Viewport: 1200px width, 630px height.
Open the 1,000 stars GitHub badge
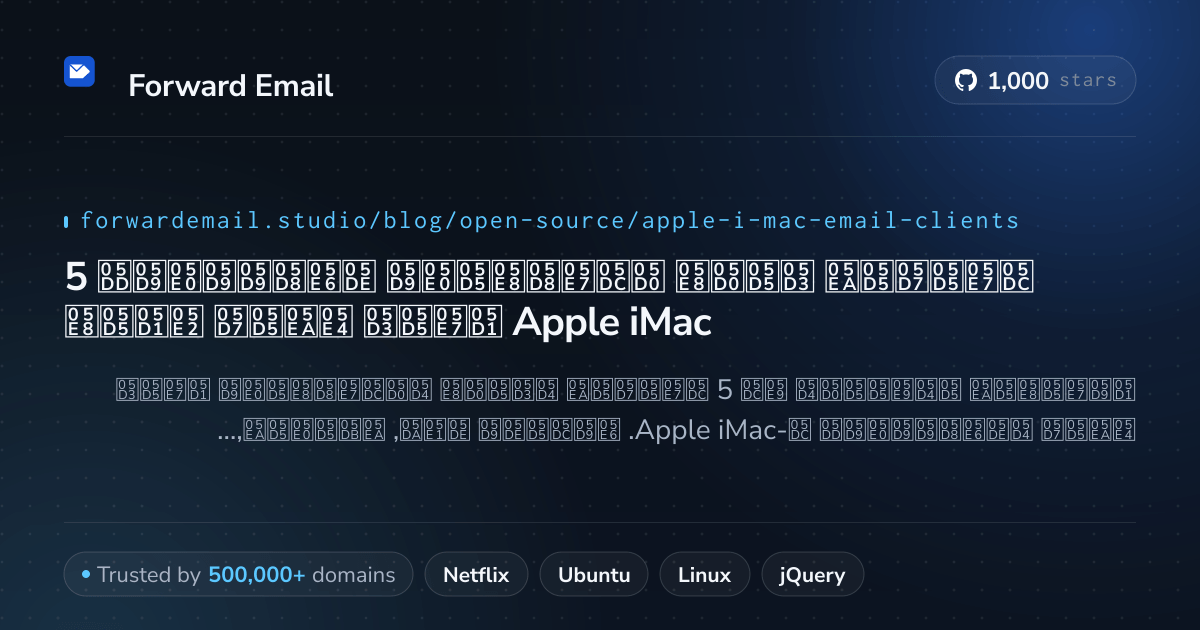(x=1035, y=80)
